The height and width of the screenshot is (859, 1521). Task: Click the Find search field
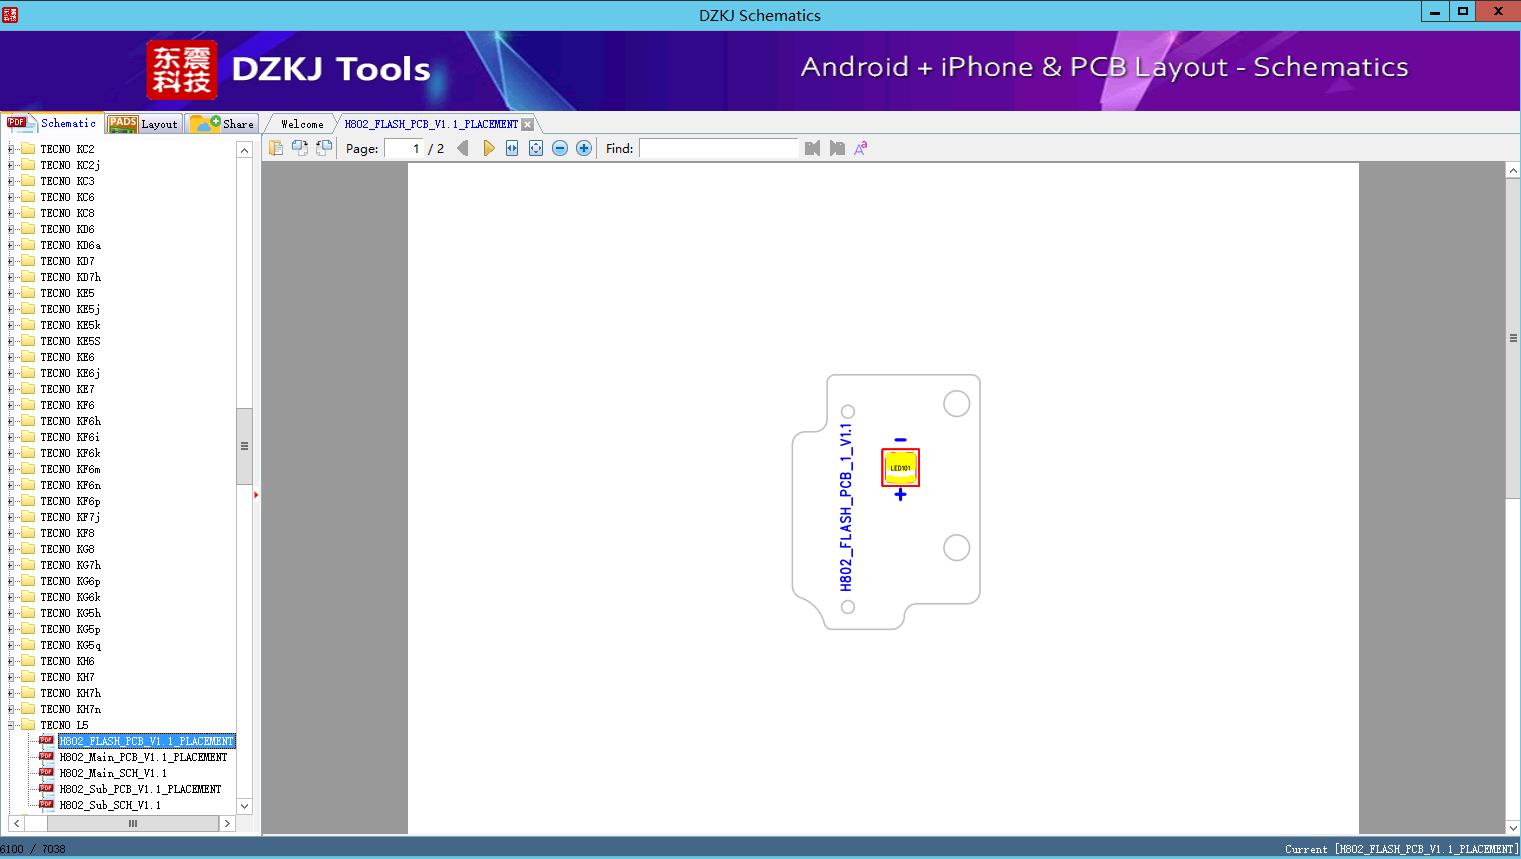[719, 148]
